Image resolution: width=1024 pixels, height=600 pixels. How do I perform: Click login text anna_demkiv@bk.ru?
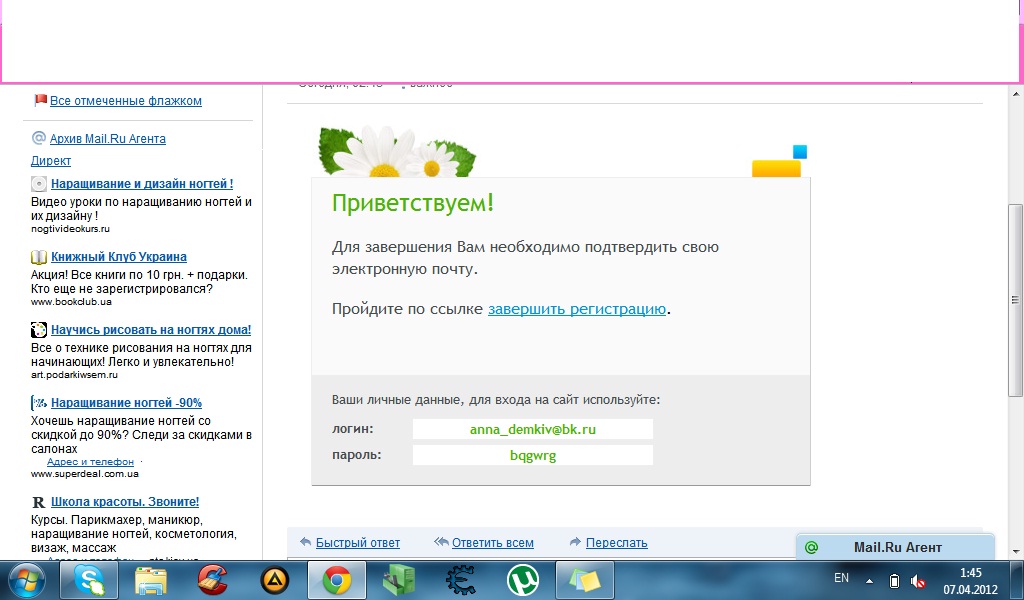tap(532, 429)
